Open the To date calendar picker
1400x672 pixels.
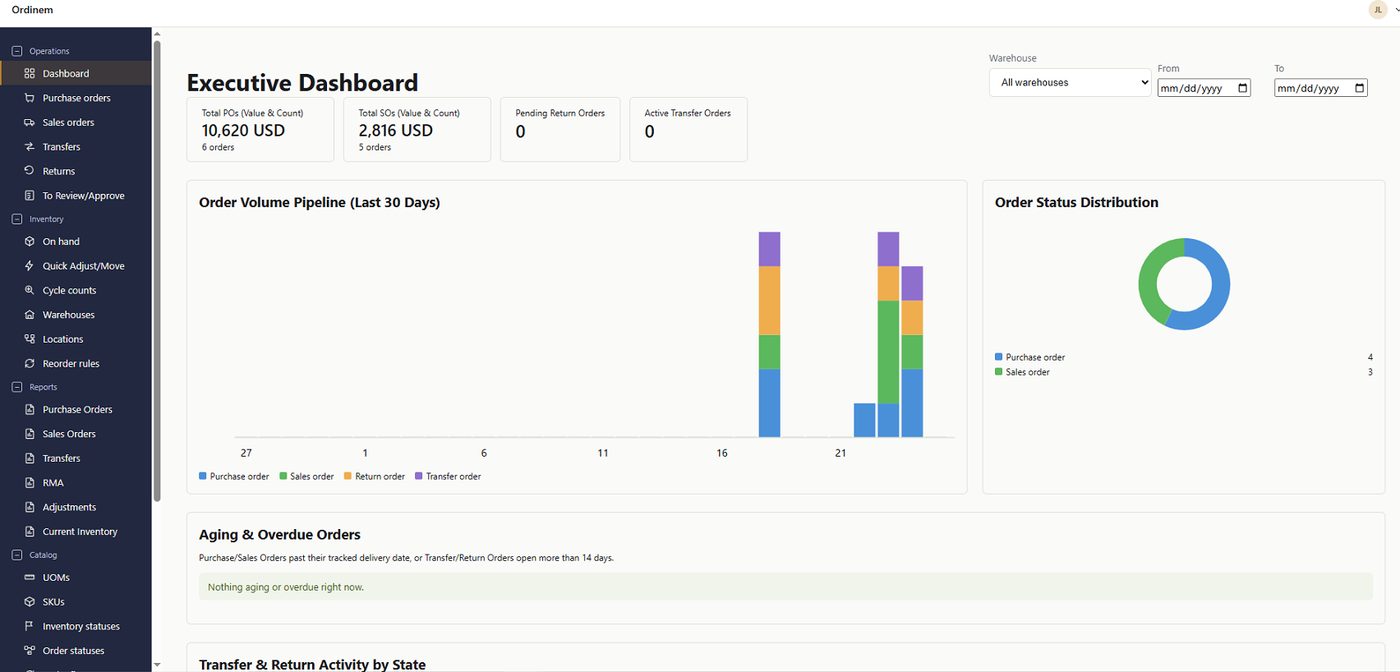1360,88
